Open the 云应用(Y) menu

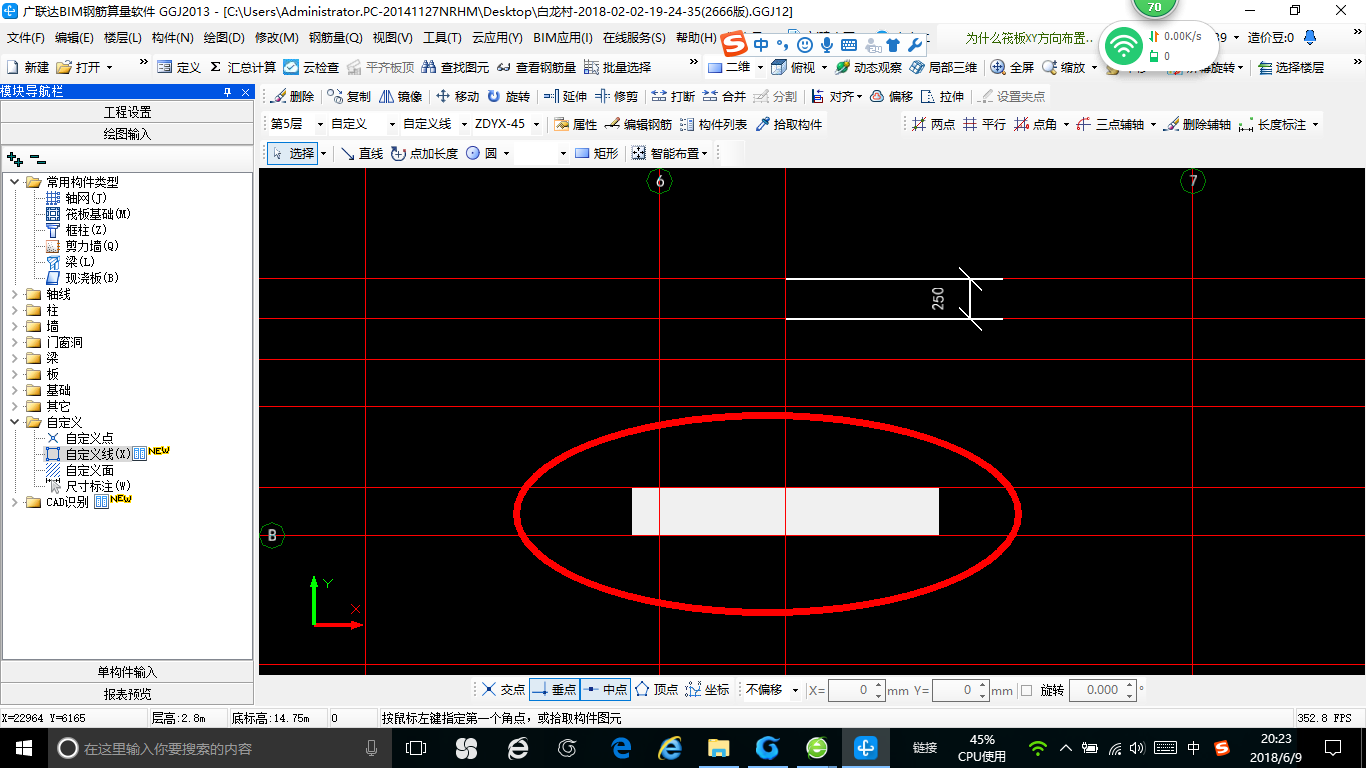click(497, 38)
